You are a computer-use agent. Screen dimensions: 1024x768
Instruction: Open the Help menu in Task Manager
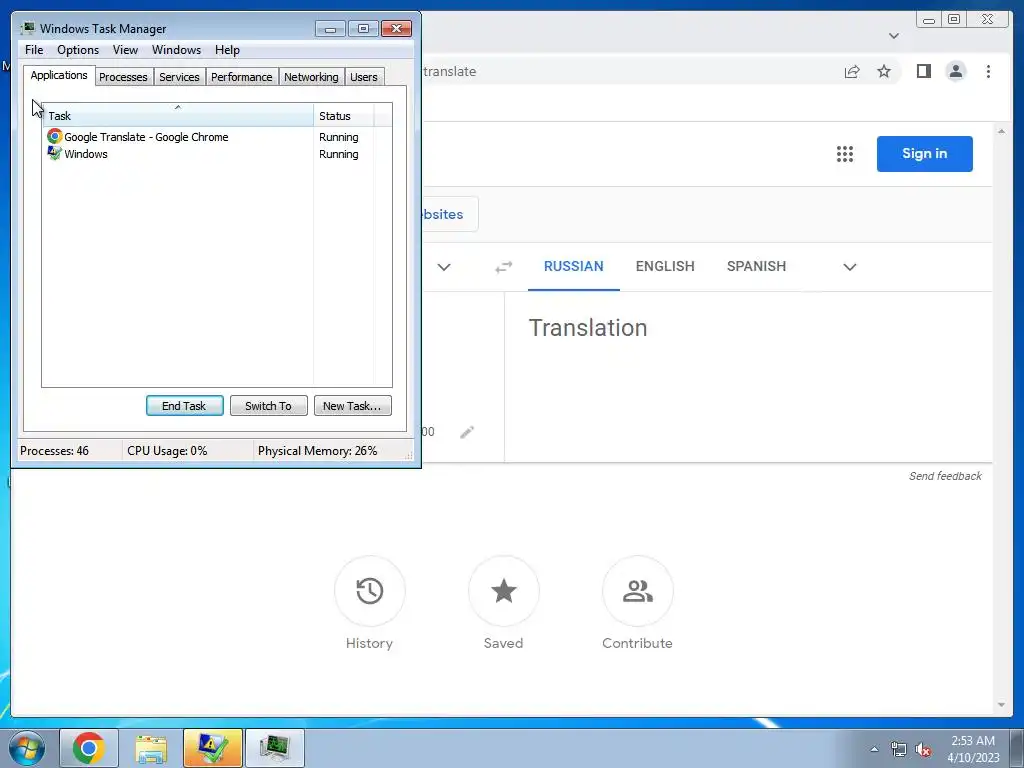227,50
